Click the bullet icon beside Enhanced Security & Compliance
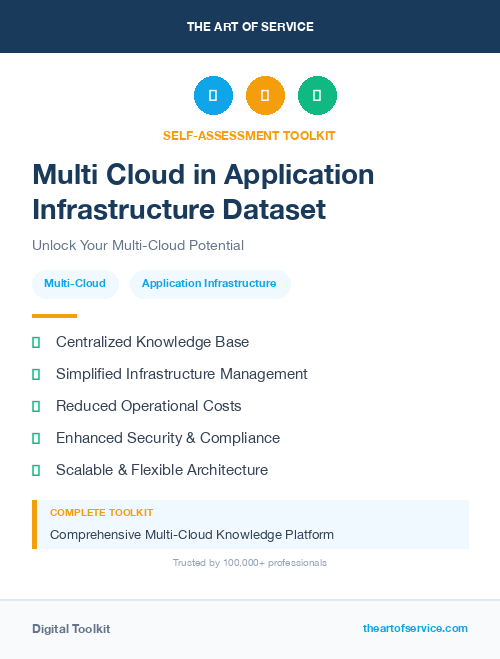The image size is (500, 659). [x=36, y=438]
